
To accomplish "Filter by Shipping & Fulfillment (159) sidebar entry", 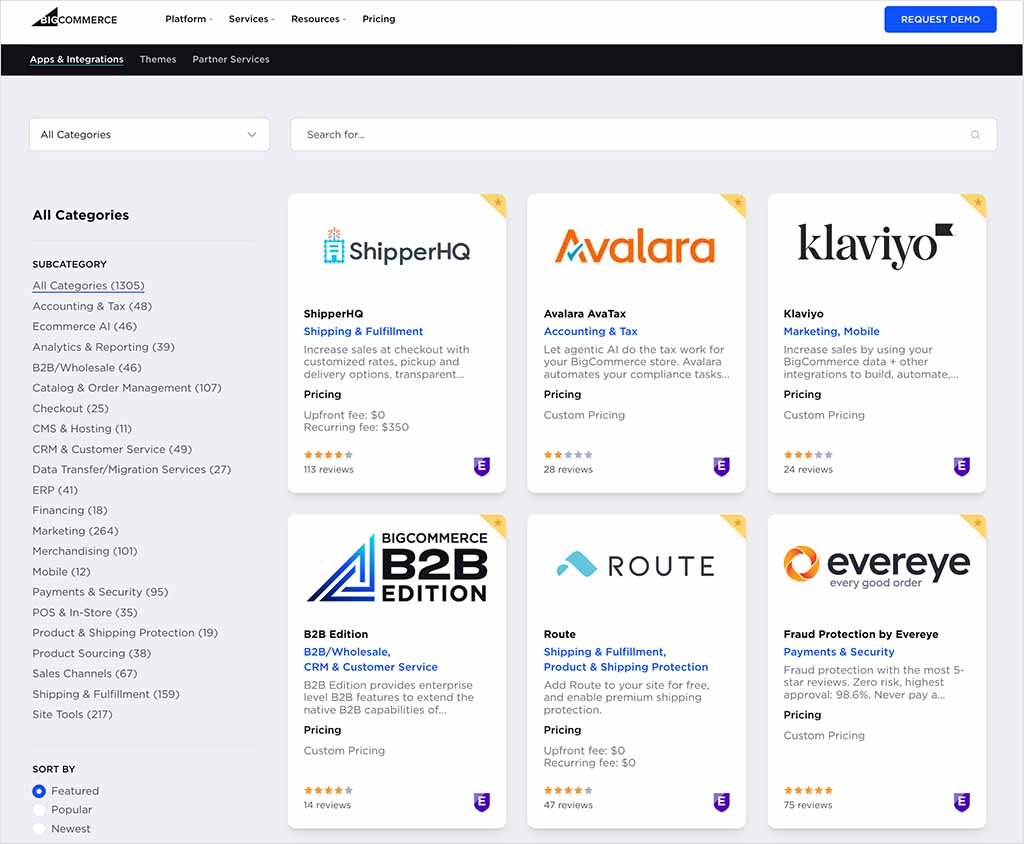I will coord(106,694).
